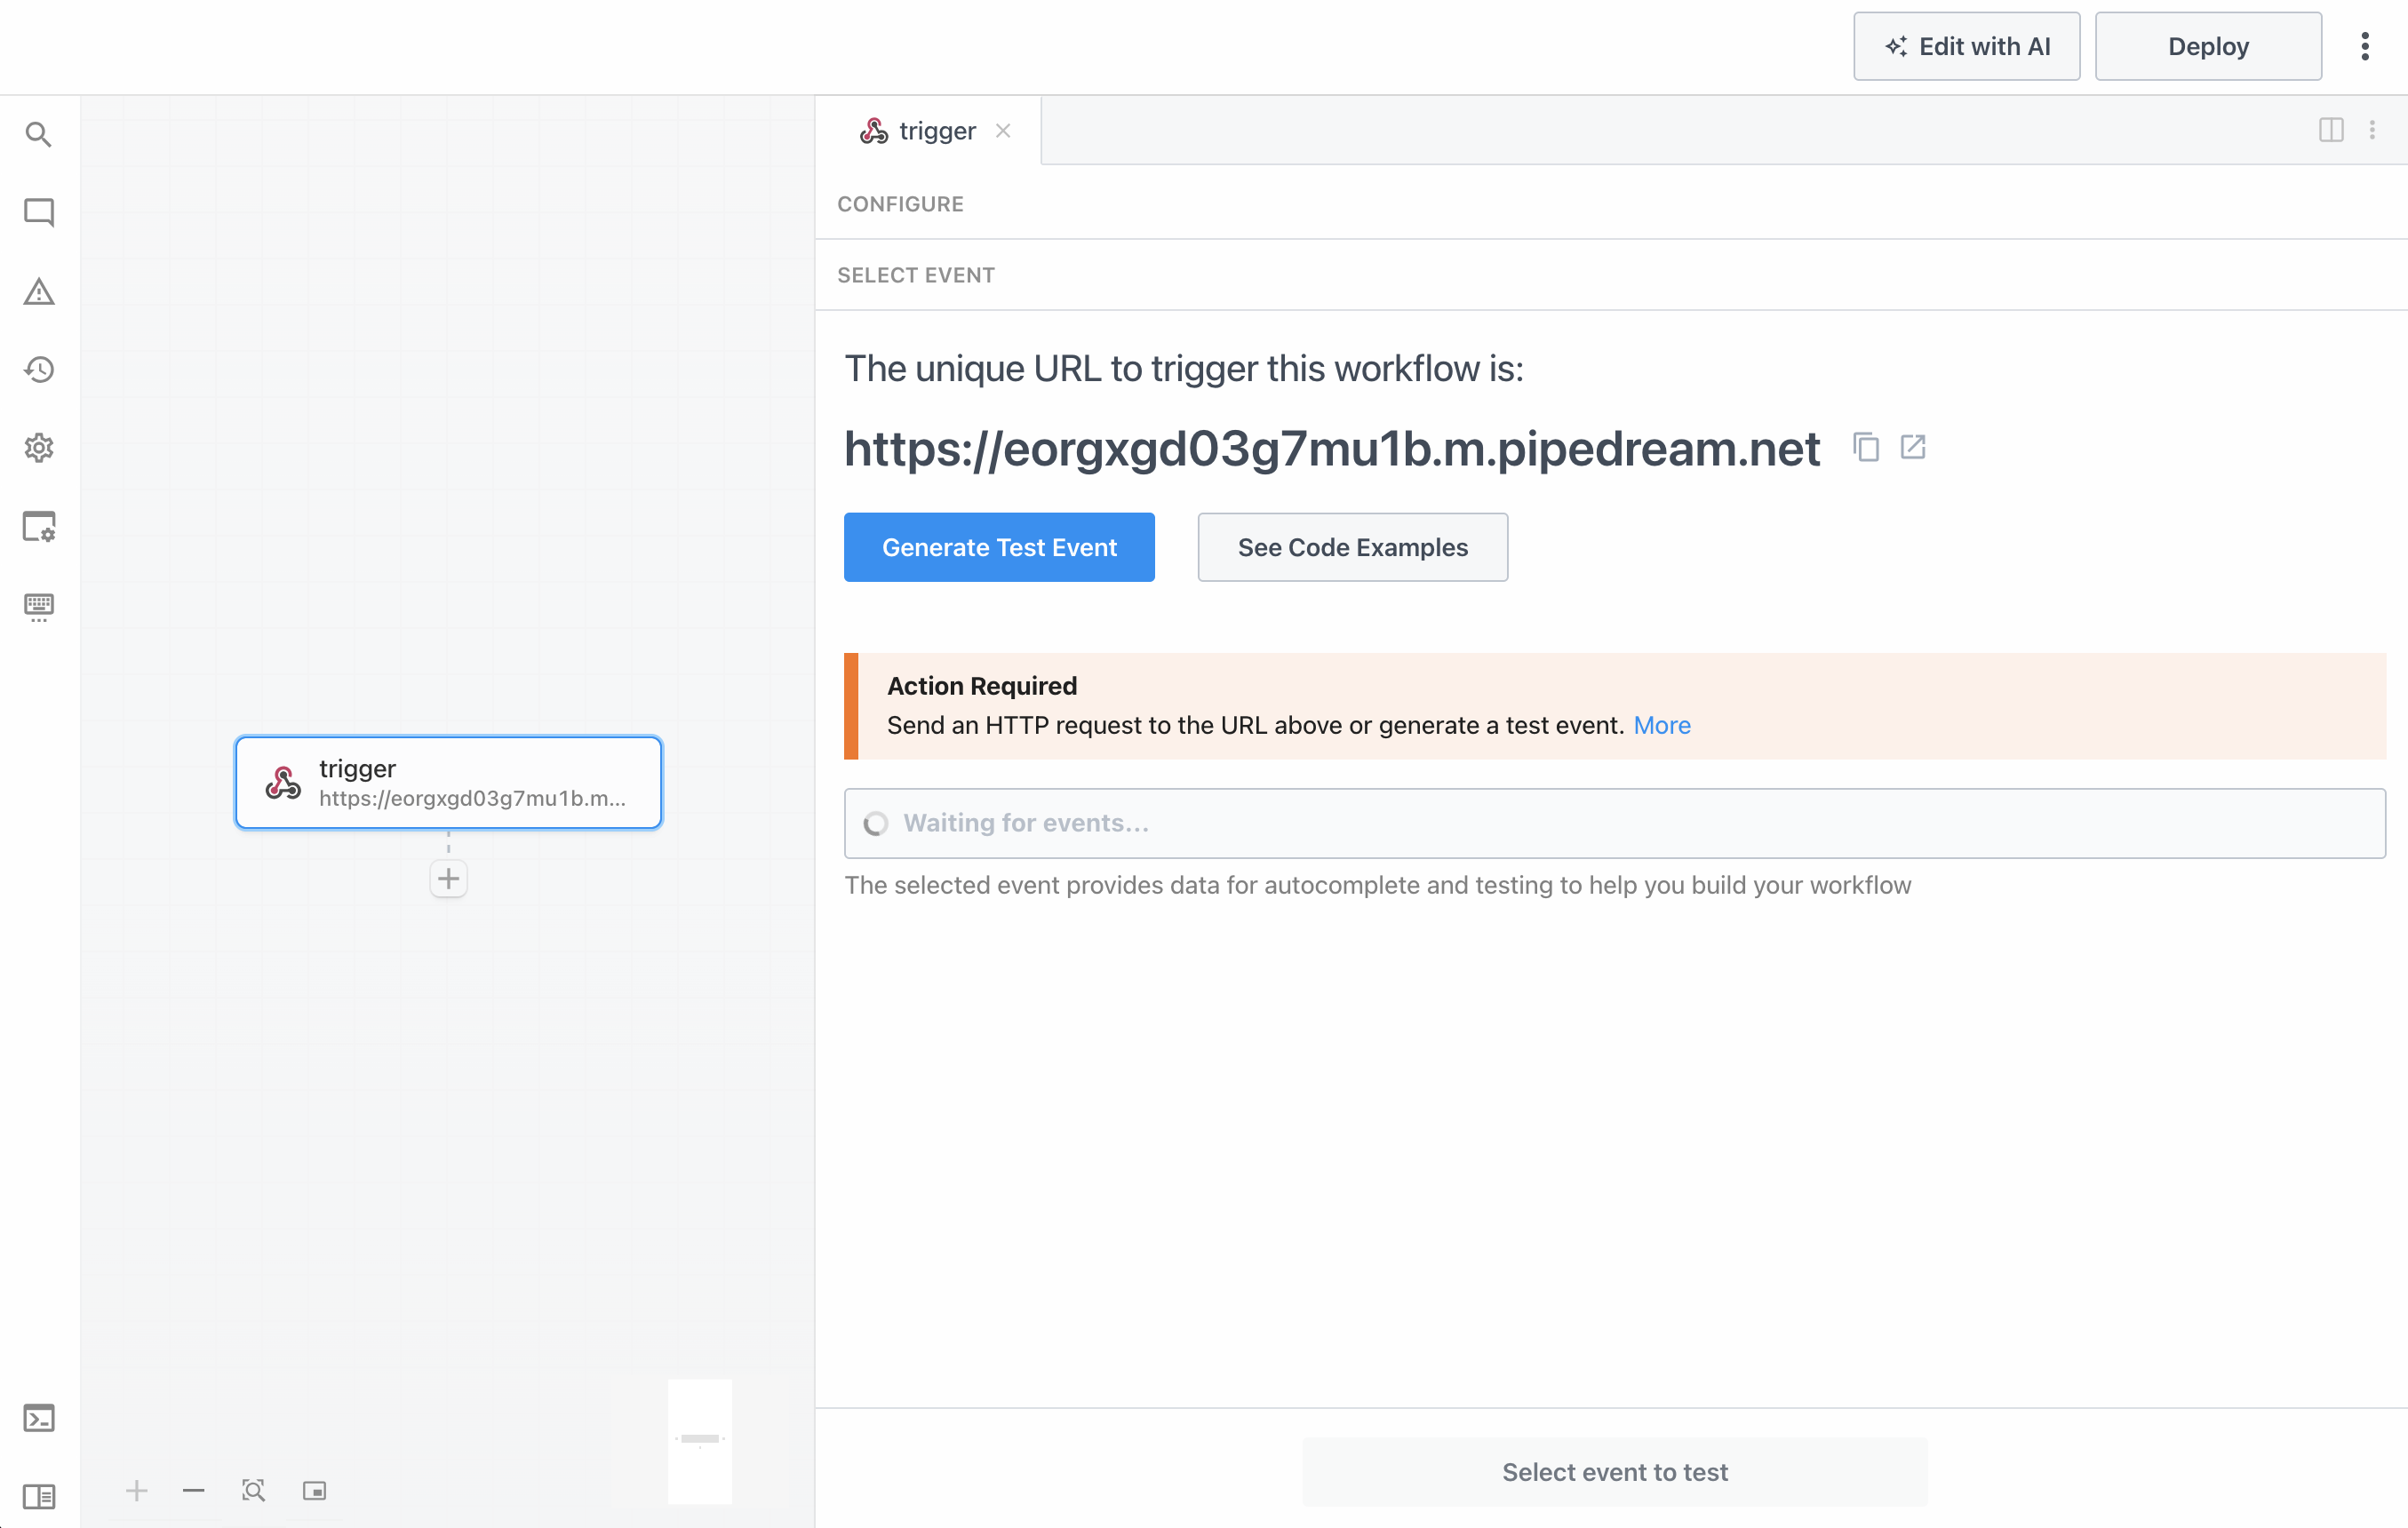Click the webhook icon on trigger node
The image size is (2408, 1528).
(x=283, y=783)
